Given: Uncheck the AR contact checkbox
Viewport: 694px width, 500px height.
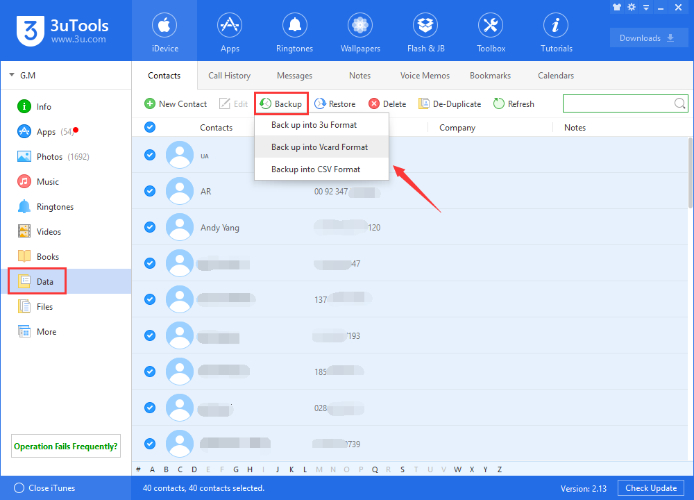Looking at the screenshot, I should (x=150, y=191).
